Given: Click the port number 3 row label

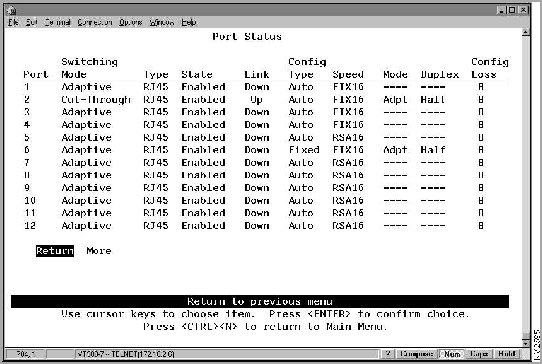Looking at the screenshot, I should click(x=27, y=112).
